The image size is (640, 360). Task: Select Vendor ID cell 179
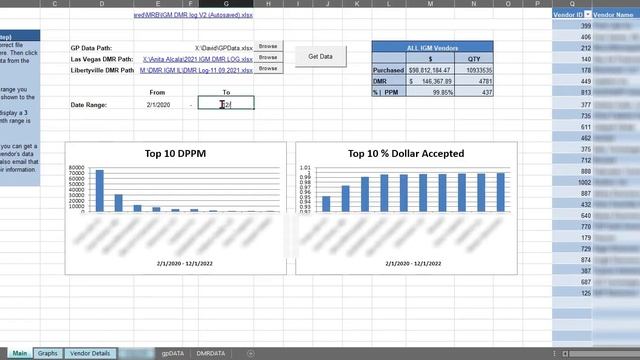tap(572, 238)
